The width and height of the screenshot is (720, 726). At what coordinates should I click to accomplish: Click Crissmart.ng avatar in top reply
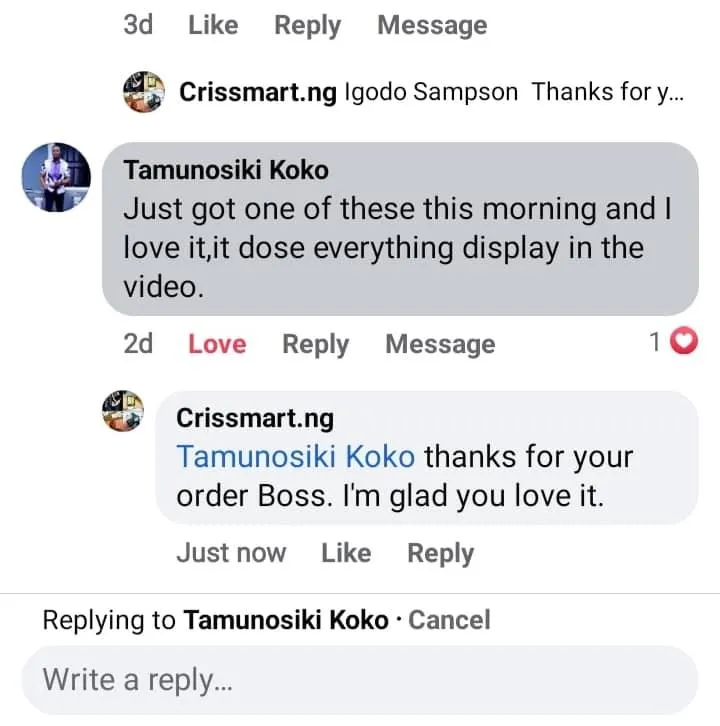[143, 92]
